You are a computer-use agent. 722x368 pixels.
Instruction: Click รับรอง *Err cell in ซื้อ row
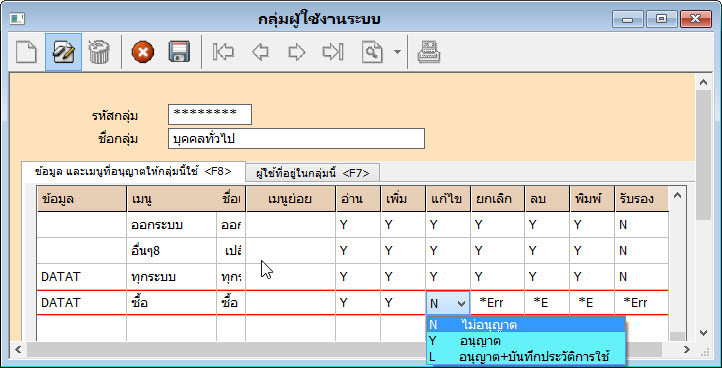click(641, 303)
